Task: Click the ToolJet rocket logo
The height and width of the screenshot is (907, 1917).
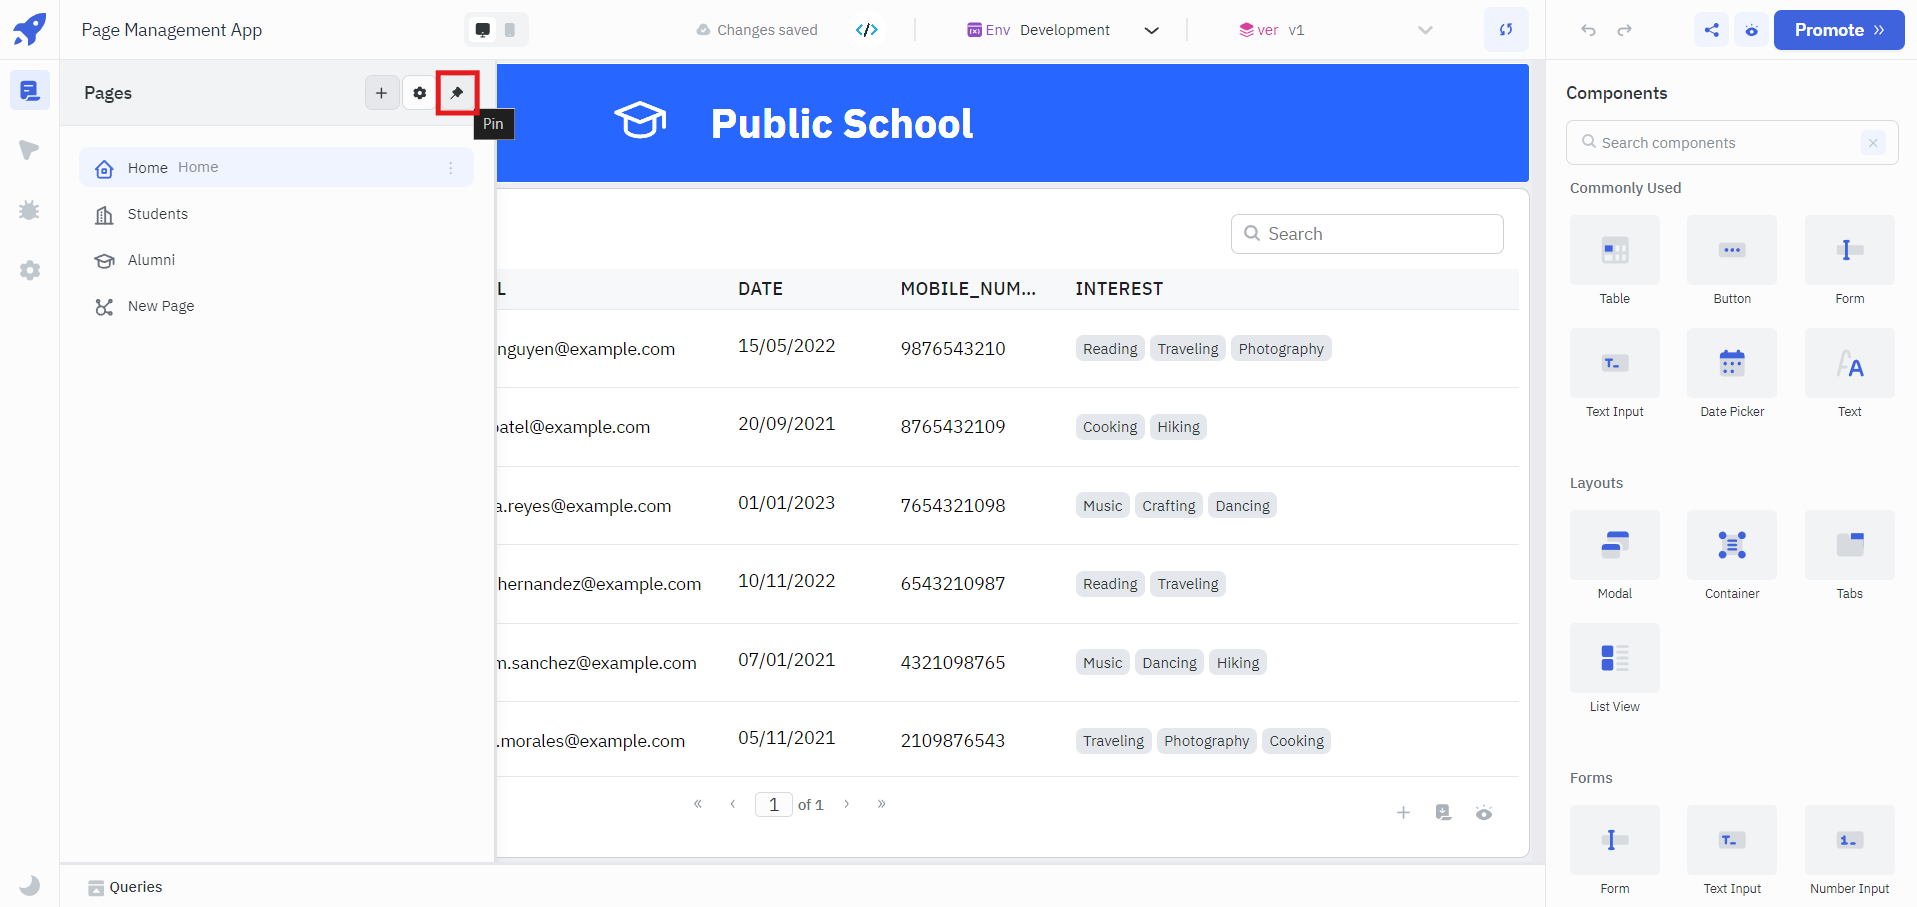Action: pyautogui.click(x=29, y=29)
